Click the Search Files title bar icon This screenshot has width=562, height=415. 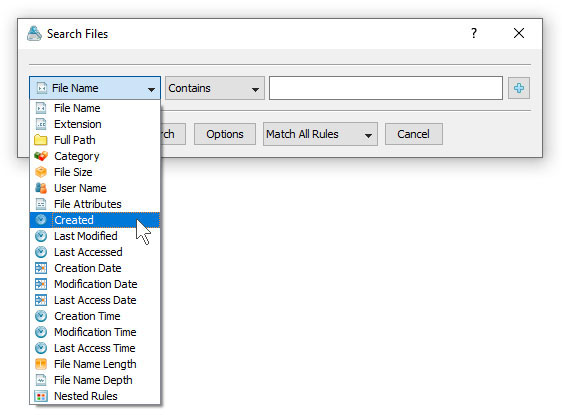pyautogui.click(x=34, y=34)
